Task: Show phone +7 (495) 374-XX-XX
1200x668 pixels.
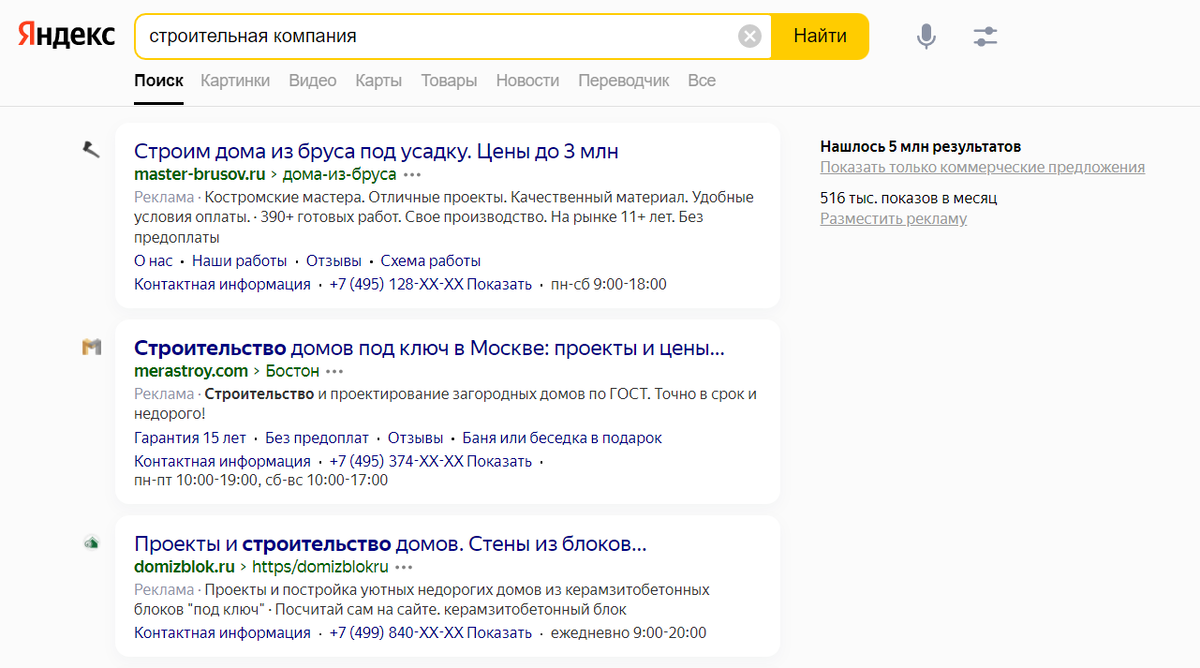Action: tap(431, 462)
